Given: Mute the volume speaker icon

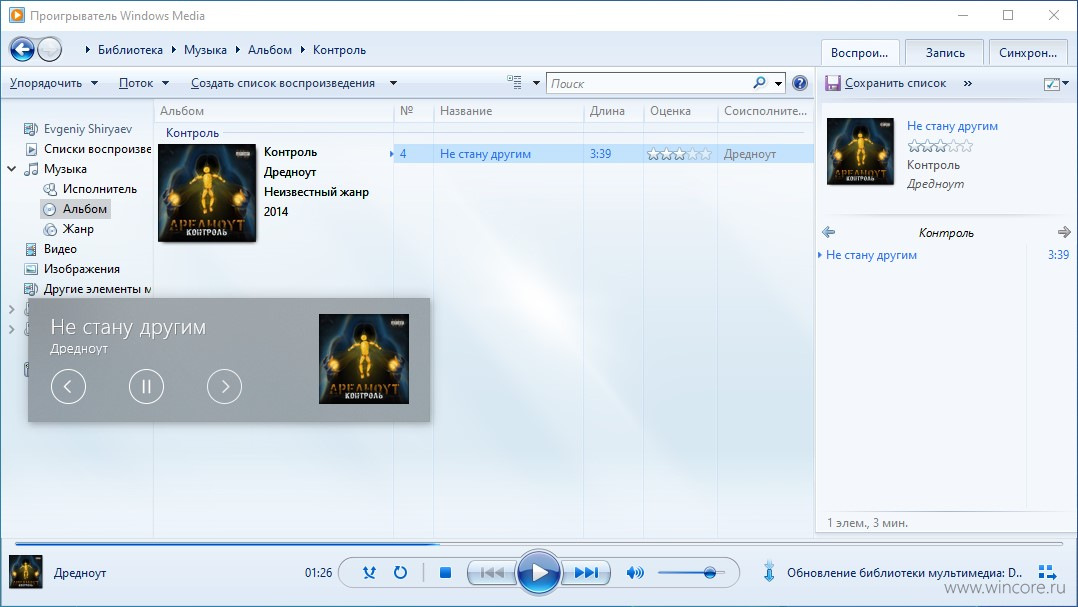Looking at the screenshot, I should (x=635, y=573).
